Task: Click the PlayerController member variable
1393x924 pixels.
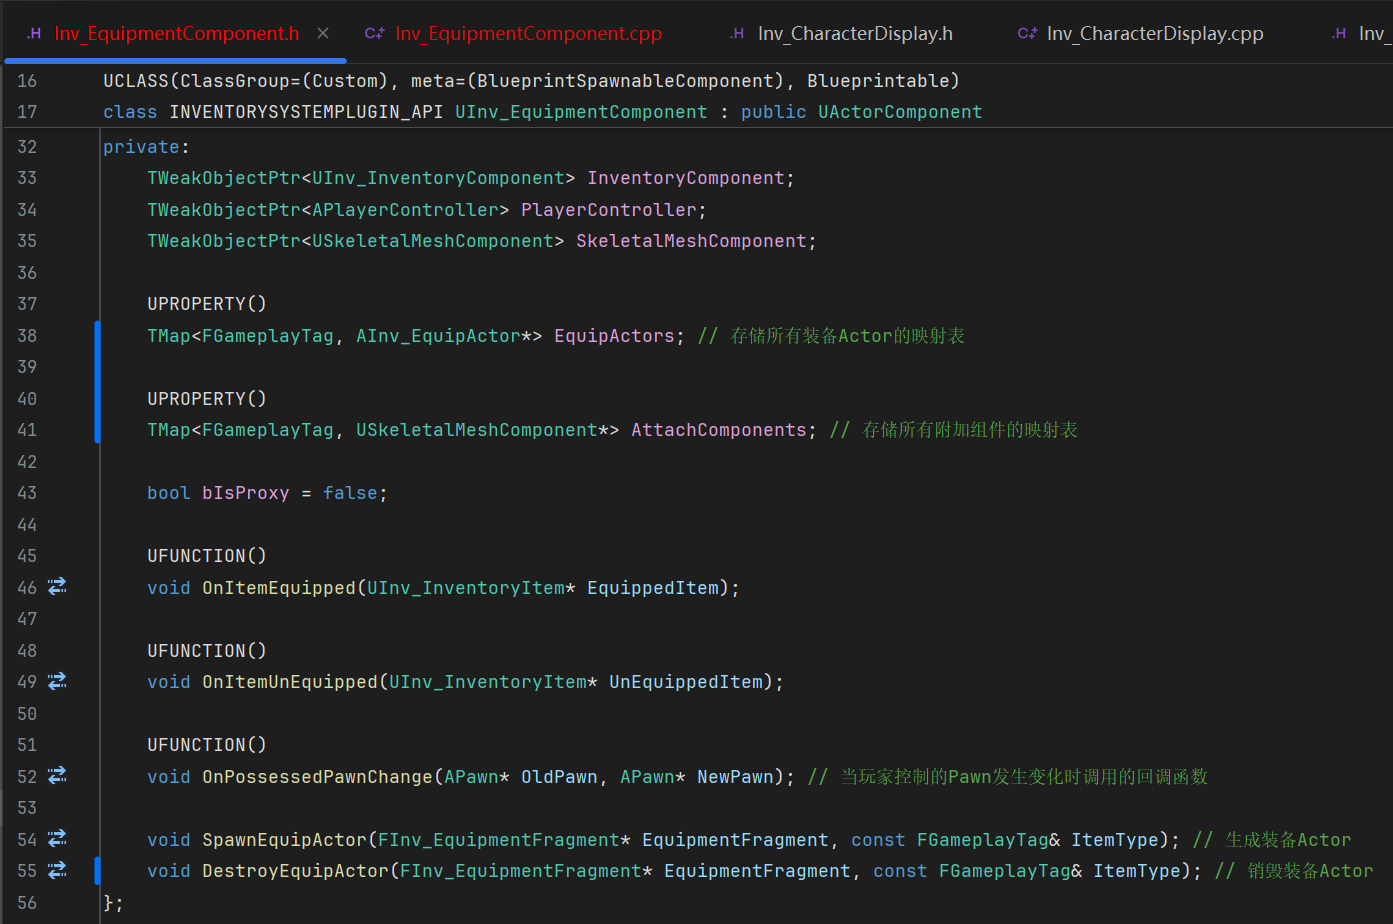Action: click(609, 210)
